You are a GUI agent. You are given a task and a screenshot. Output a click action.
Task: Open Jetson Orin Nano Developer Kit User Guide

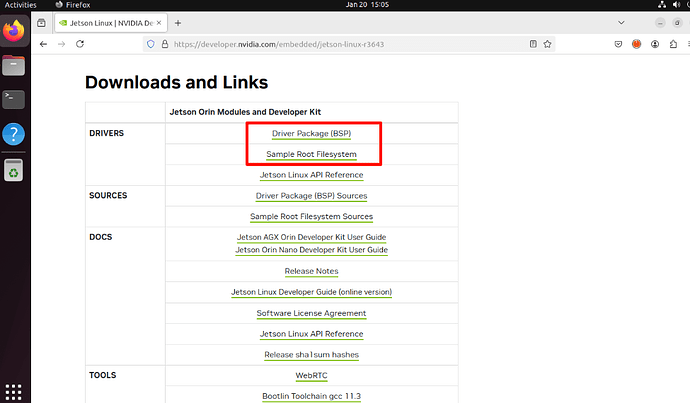pyautogui.click(x=312, y=250)
